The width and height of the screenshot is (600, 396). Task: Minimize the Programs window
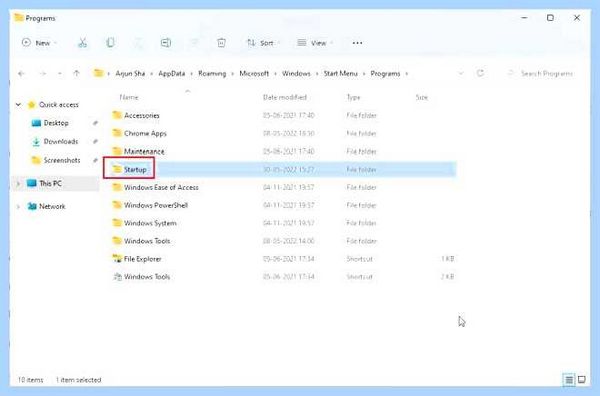click(524, 18)
